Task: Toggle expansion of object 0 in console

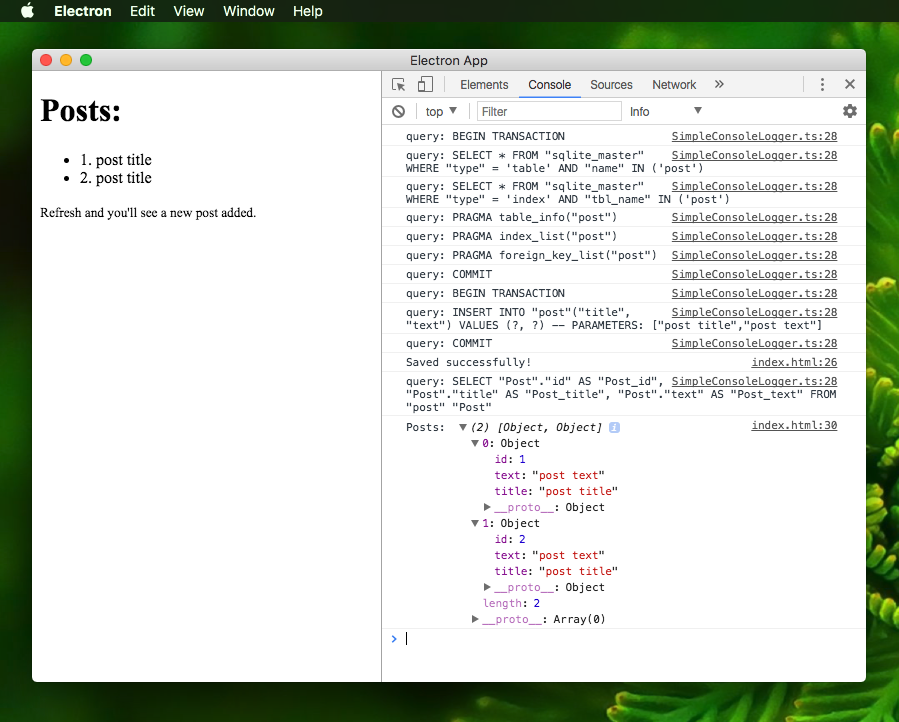Action: (x=474, y=443)
